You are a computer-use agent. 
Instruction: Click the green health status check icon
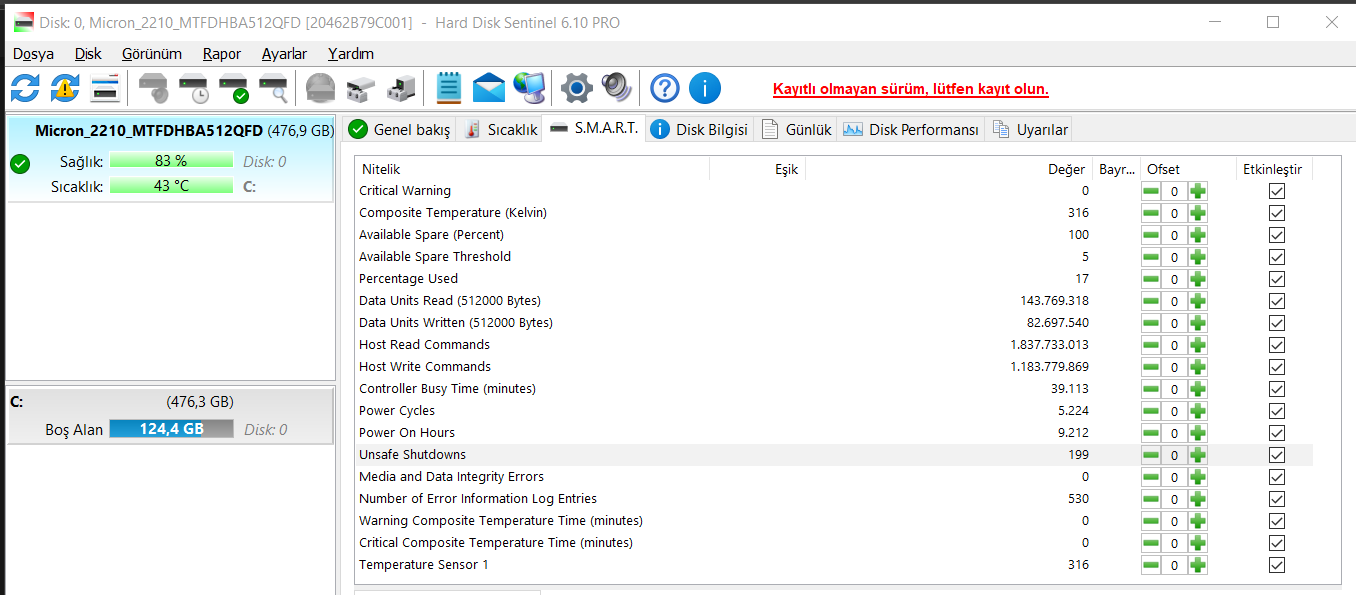[20, 163]
